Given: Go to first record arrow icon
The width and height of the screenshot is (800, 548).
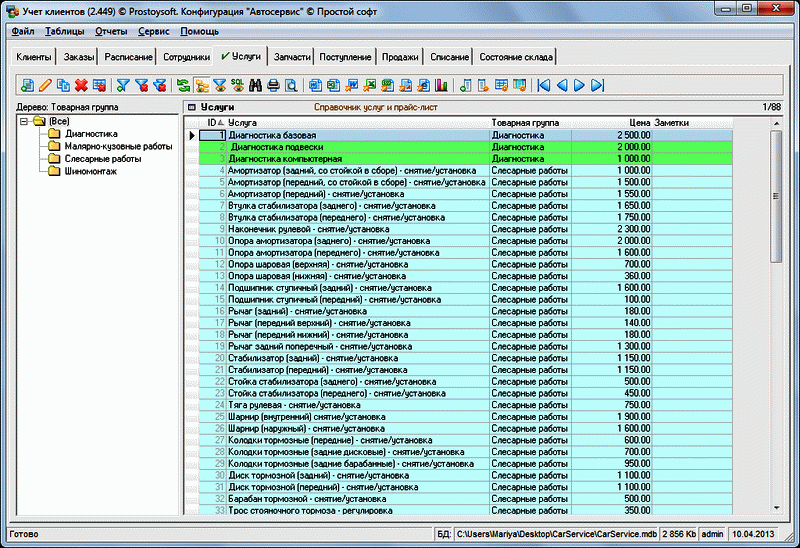Looking at the screenshot, I should pyautogui.click(x=543, y=85).
